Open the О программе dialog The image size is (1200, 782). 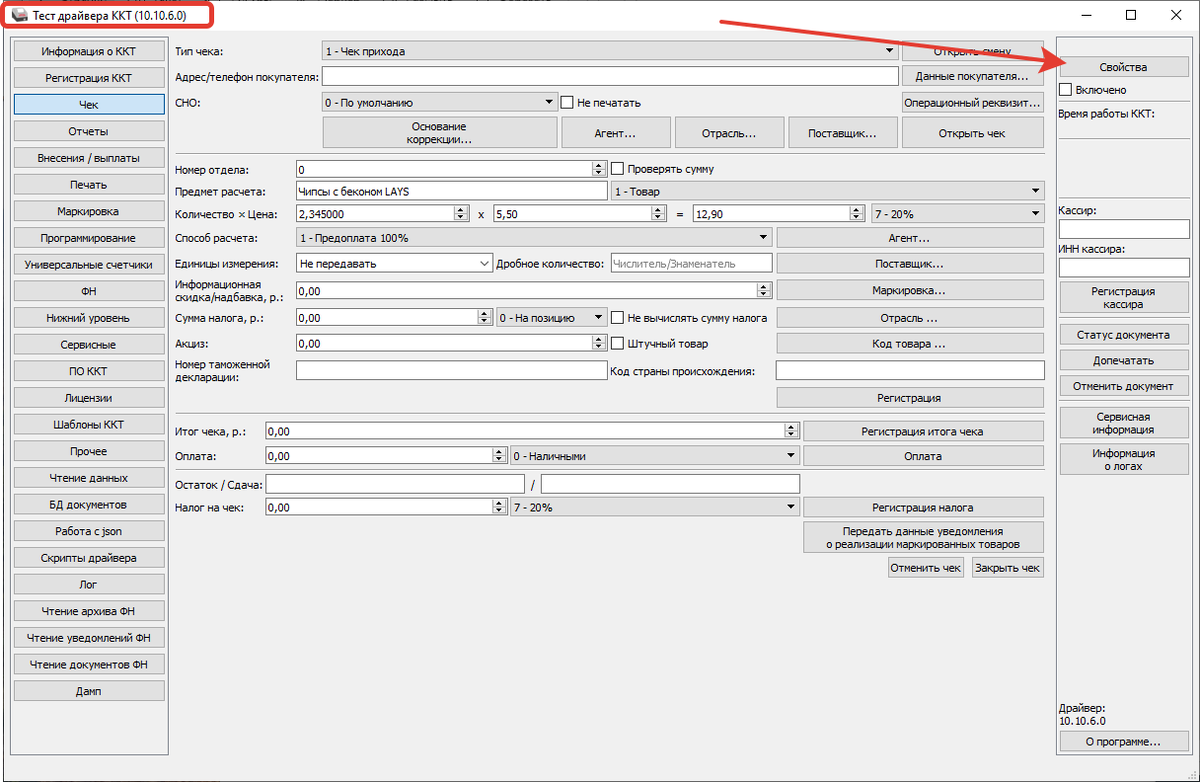[x=1123, y=742]
